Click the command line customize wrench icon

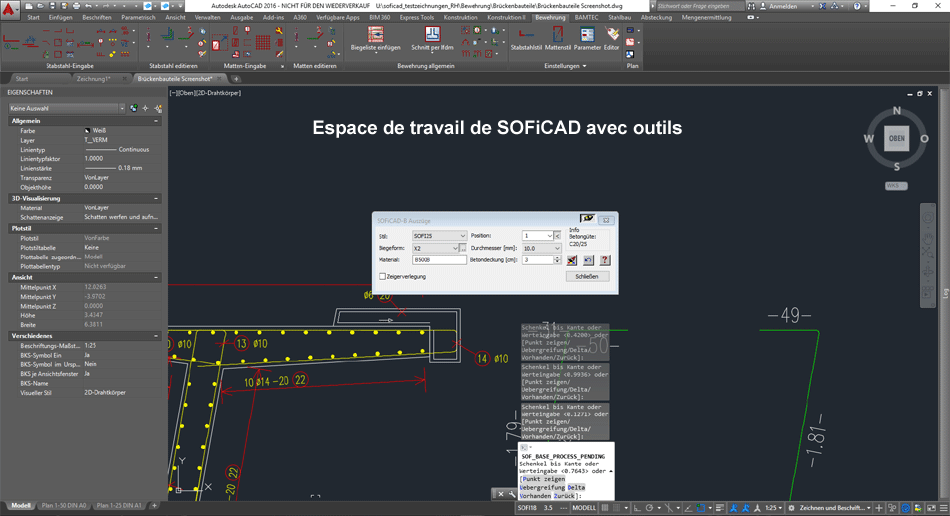[x=513, y=494]
